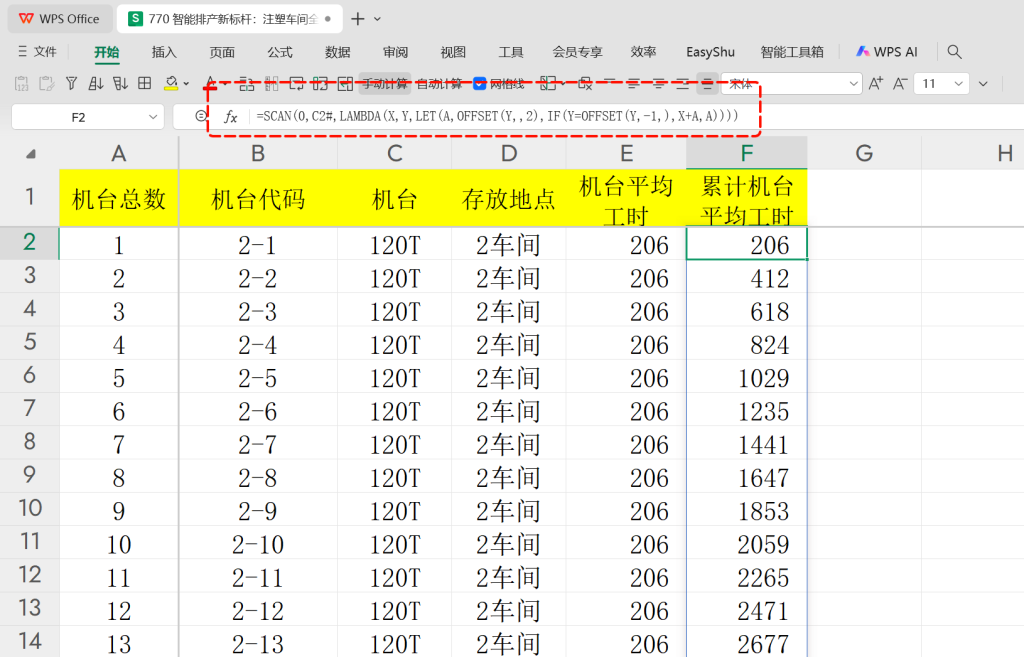Click the cell with value 2677
Screen dimensions: 1024x657
tap(746, 643)
